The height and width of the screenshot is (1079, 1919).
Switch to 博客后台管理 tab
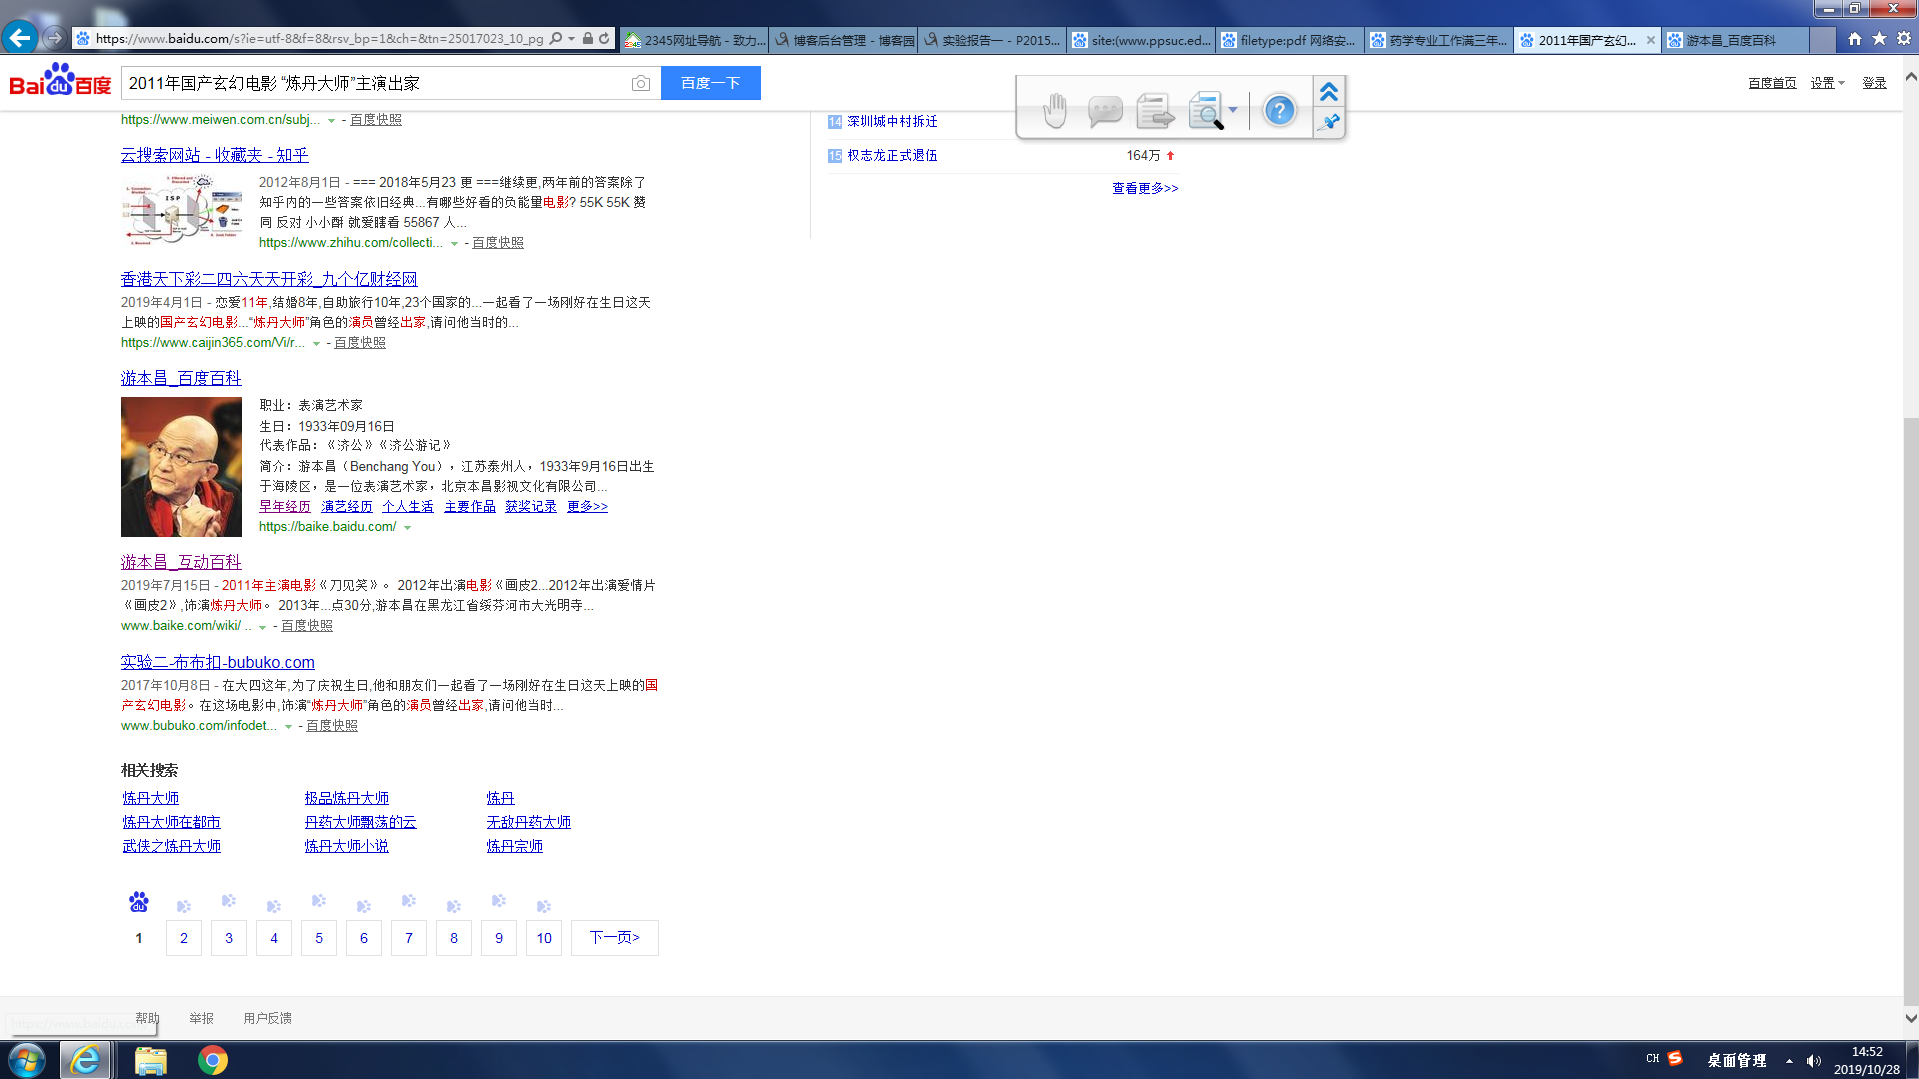(x=843, y=40)
